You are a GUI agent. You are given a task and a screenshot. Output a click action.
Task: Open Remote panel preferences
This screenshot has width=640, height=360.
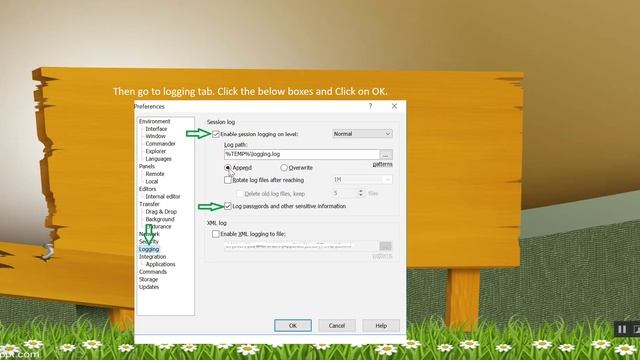pos(155,174)
